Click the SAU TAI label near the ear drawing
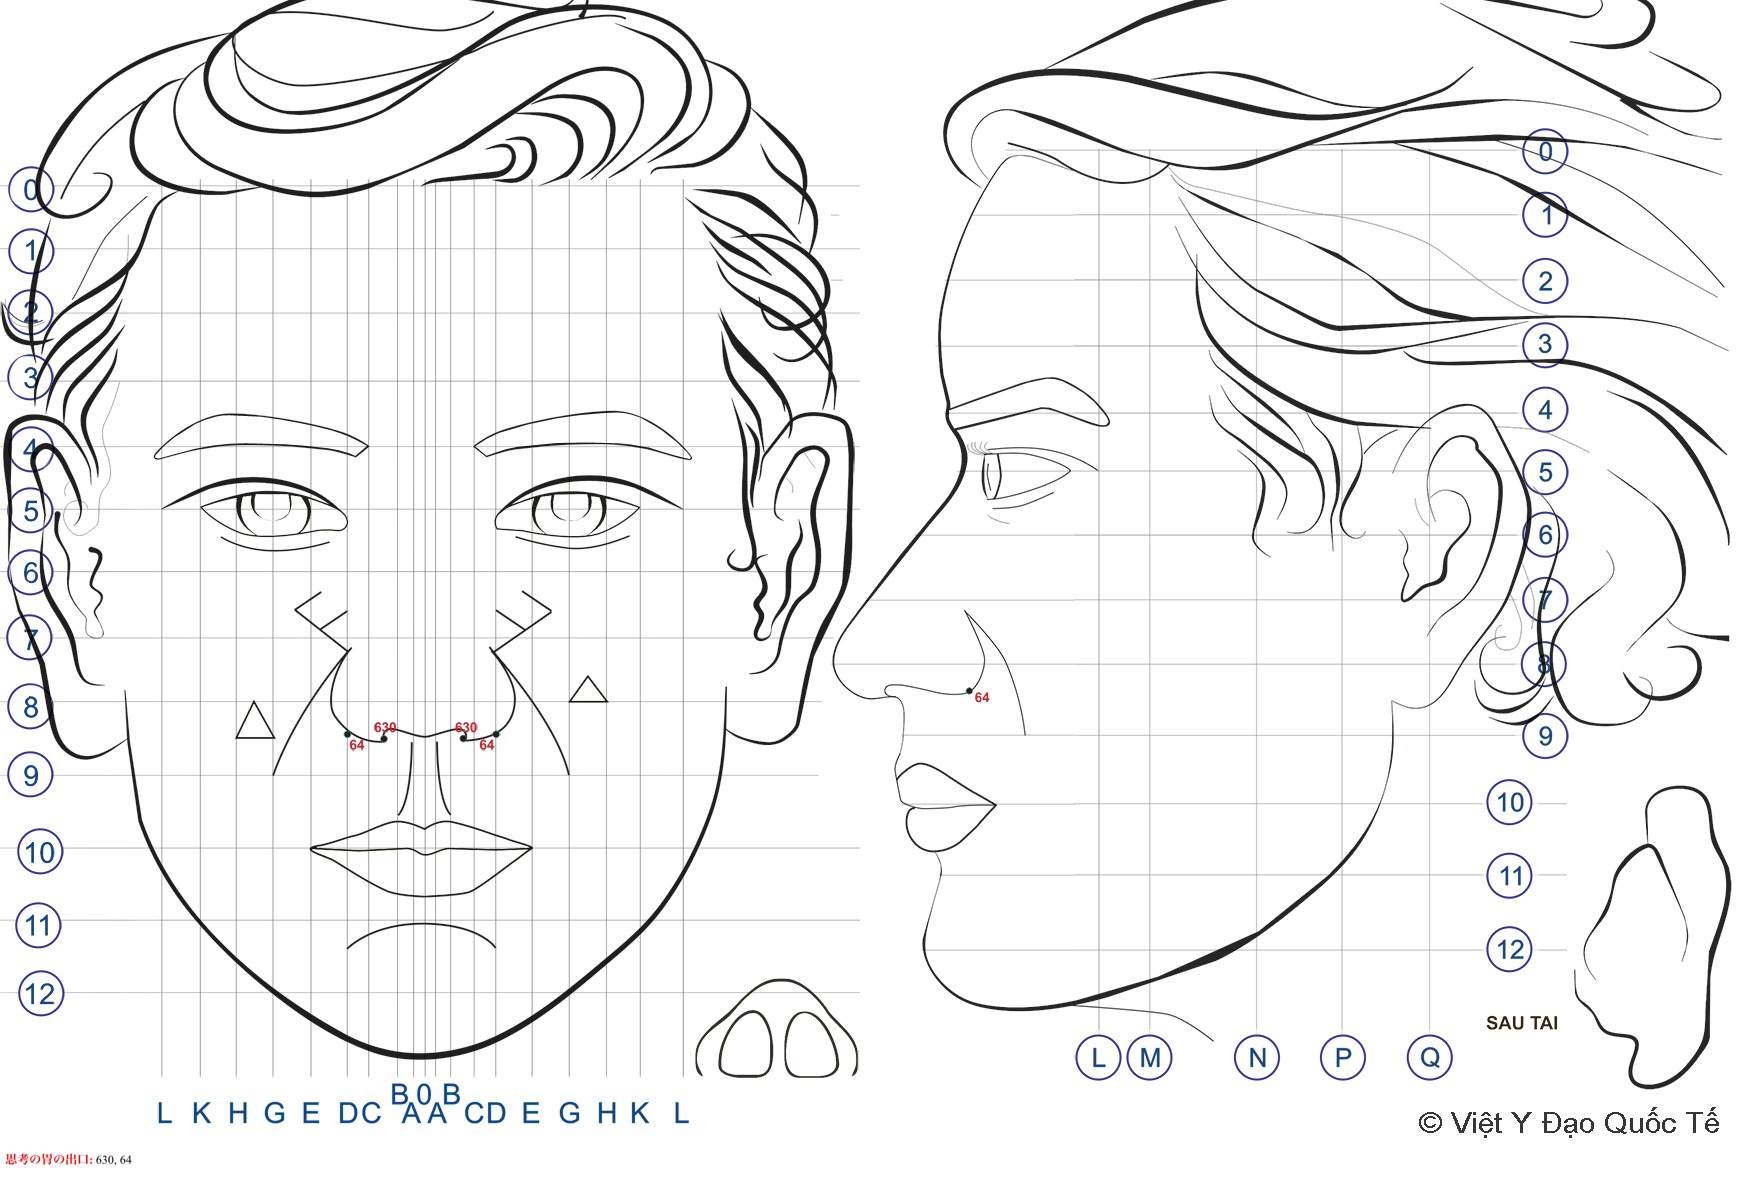 click(x=1521, y=1023)
